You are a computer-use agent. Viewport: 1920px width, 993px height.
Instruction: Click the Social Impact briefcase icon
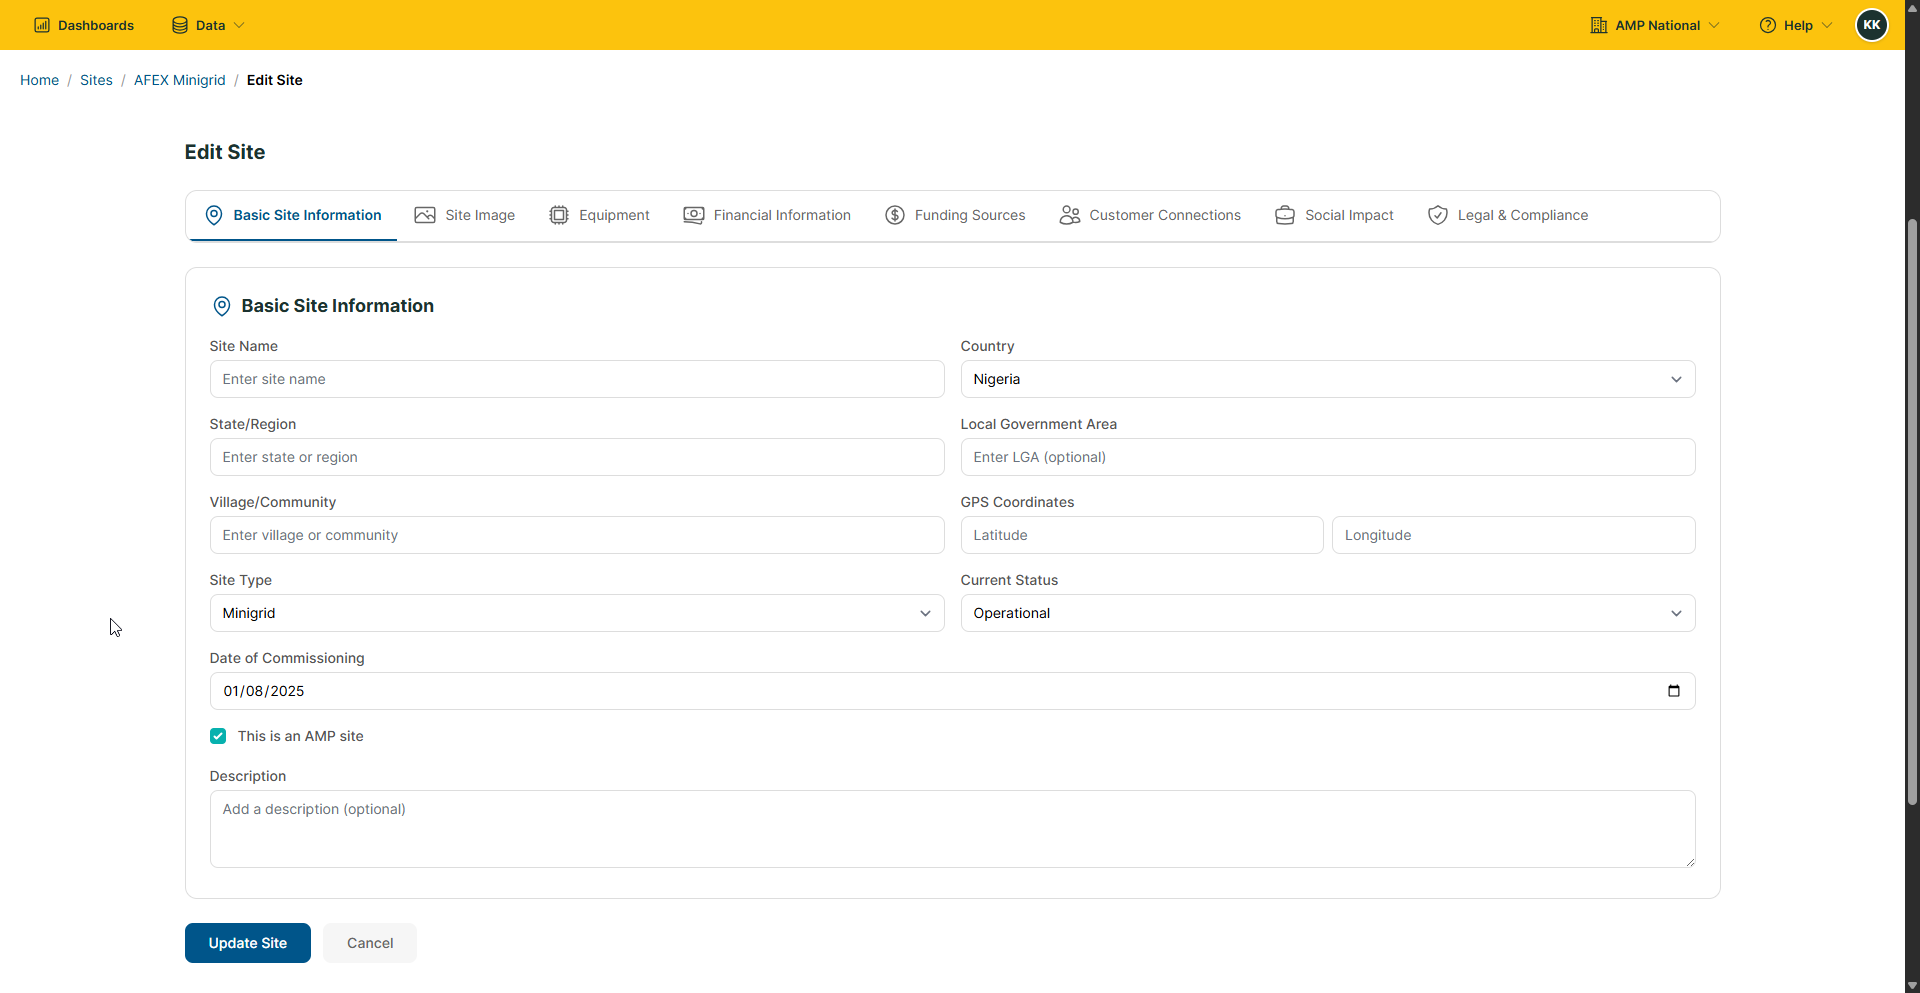point(1285,215)
